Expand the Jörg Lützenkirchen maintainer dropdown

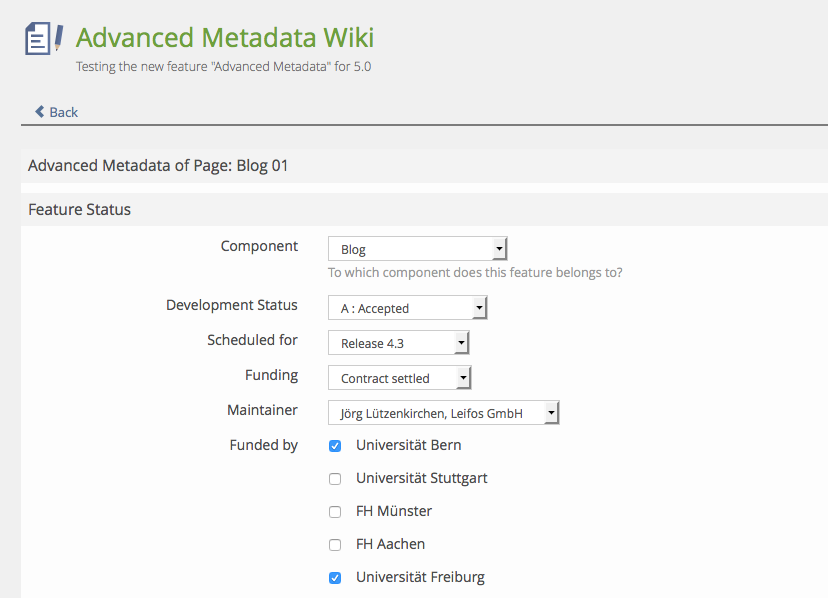pyautogui.click(x=444, y=413)
